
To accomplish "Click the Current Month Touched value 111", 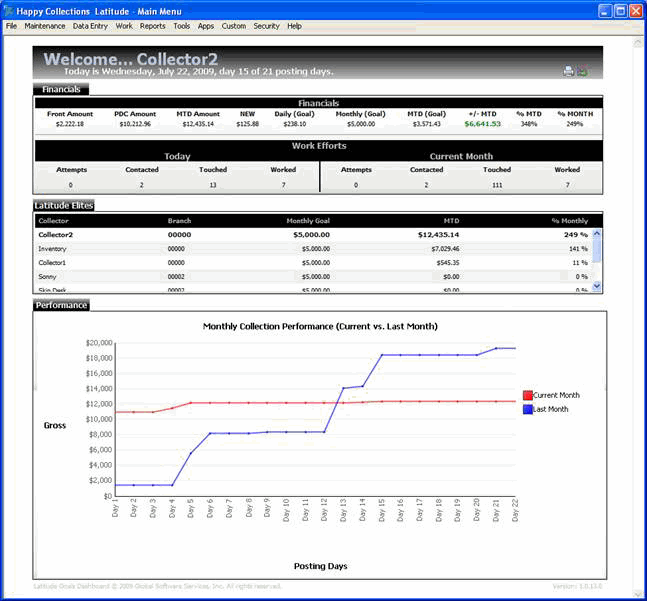I will pyautogui.click(x=497, y=185).
